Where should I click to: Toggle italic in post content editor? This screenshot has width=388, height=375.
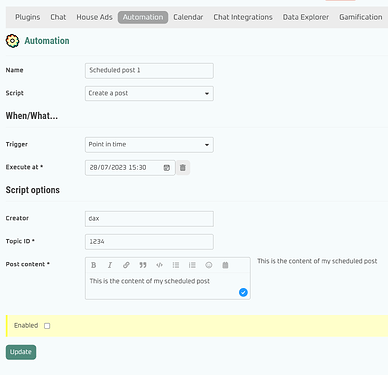(110, 265)
